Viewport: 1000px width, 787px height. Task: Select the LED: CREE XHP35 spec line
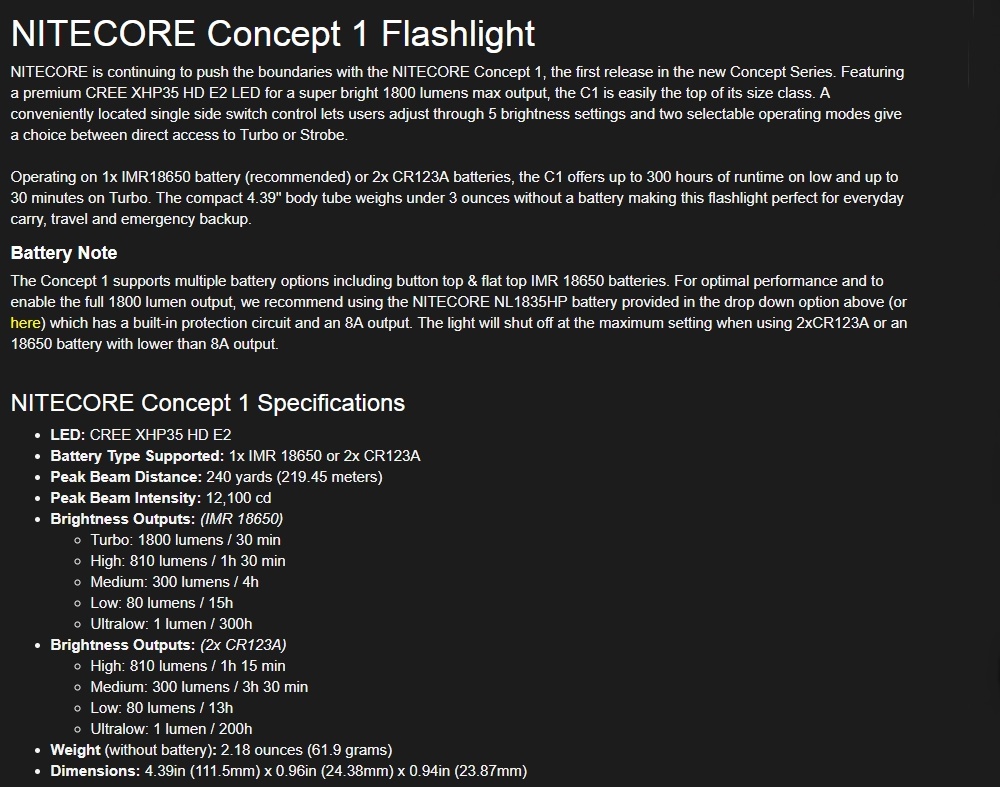(x=141, y=435)
